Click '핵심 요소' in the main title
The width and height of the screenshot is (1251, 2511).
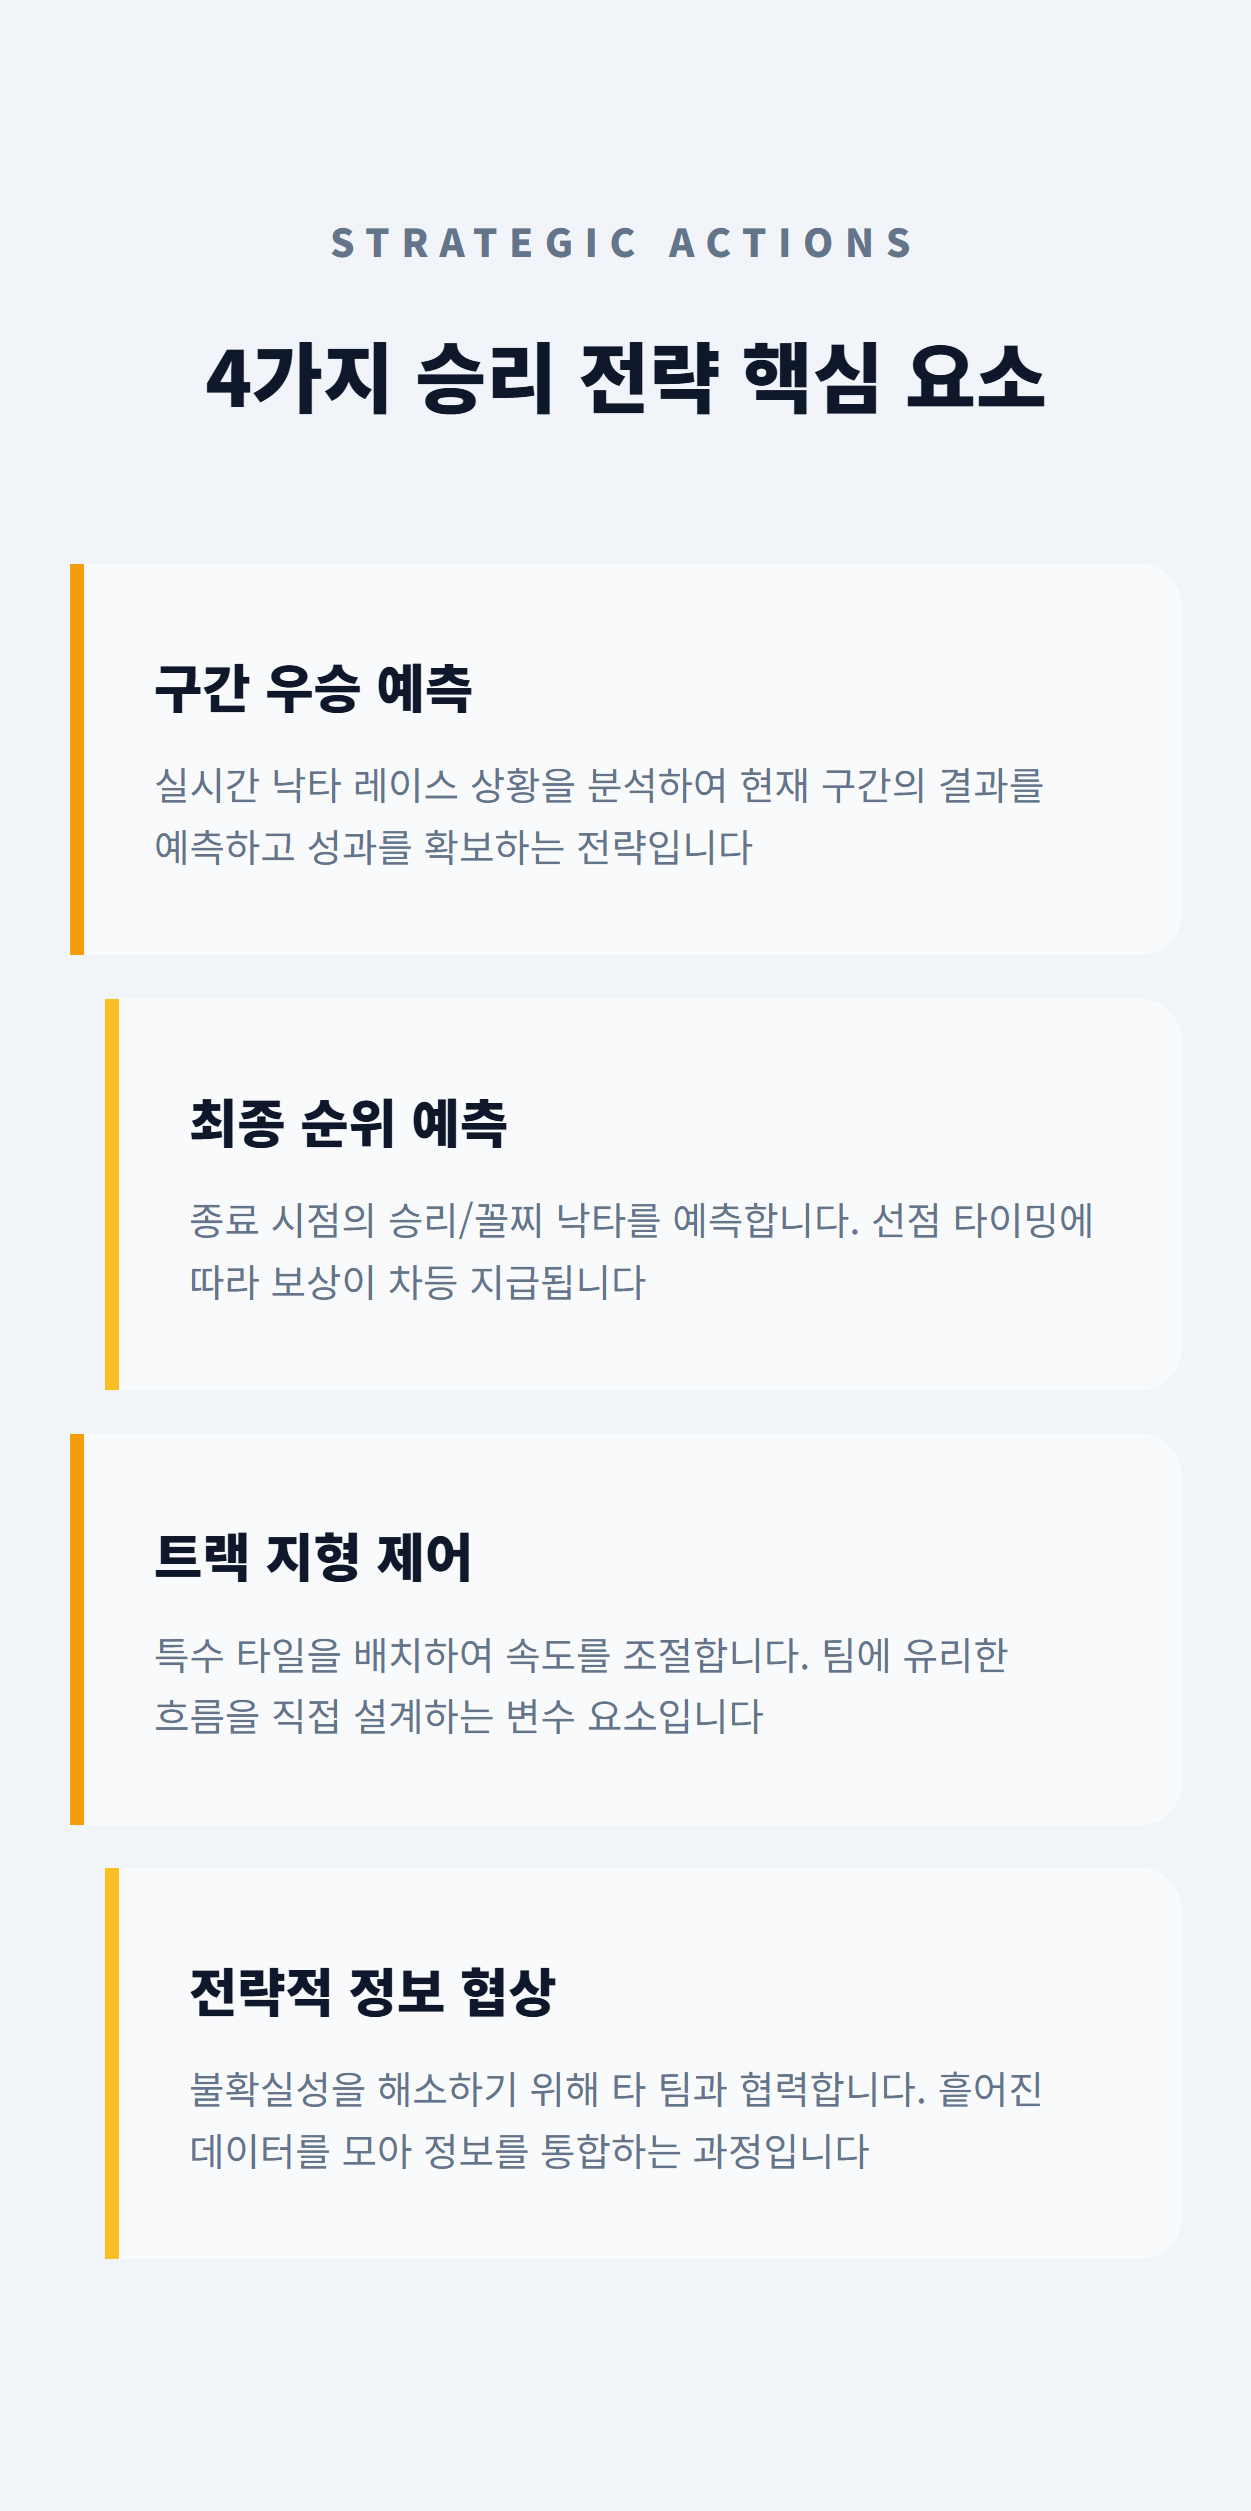[894, 378]
